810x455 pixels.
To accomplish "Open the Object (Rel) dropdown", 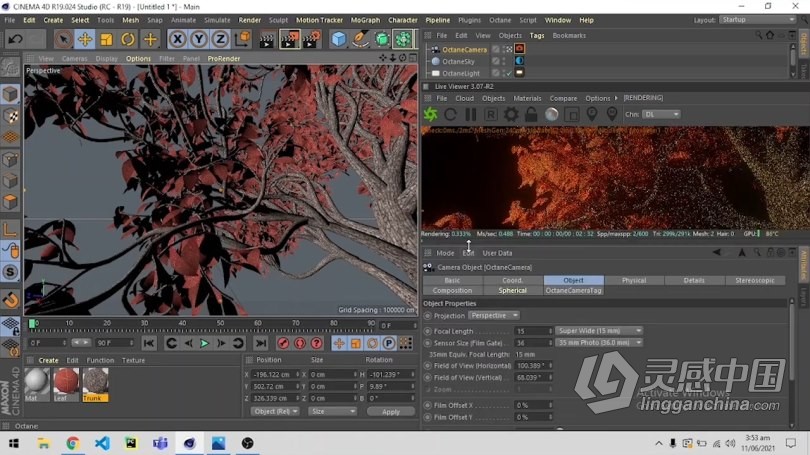I will [275, 412].
